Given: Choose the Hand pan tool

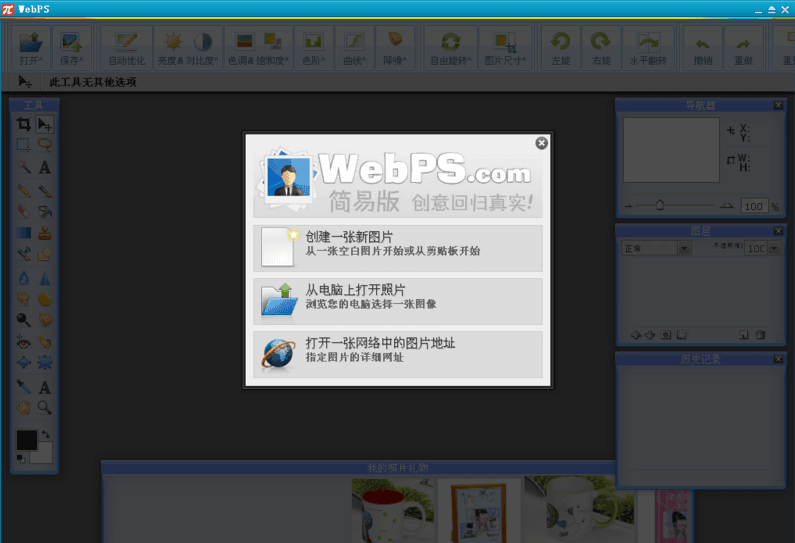Looking at the screenshot, I should pyautogui.click(x=23, y=407).
